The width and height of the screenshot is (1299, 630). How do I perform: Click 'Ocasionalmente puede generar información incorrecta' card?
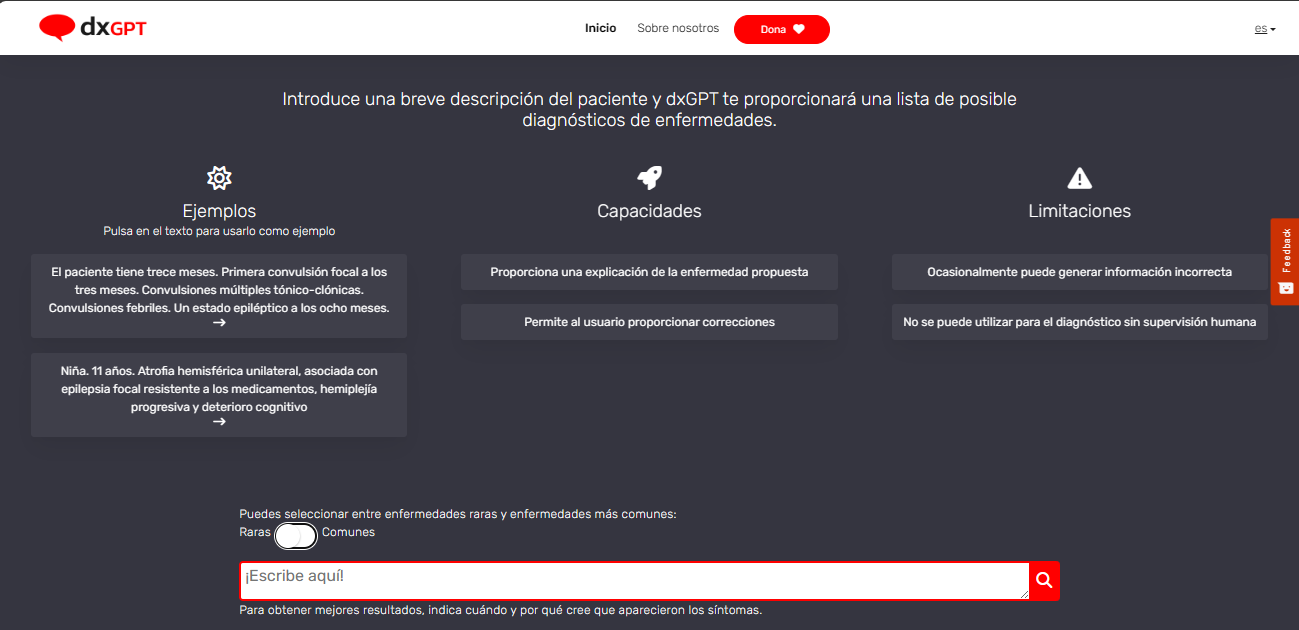coord(1079,272)
